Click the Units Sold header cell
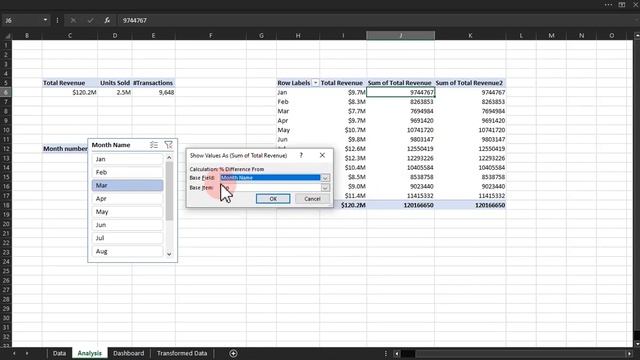Viewport: 640px width, 360px height. pyautogui.click(x=115, y=83)
